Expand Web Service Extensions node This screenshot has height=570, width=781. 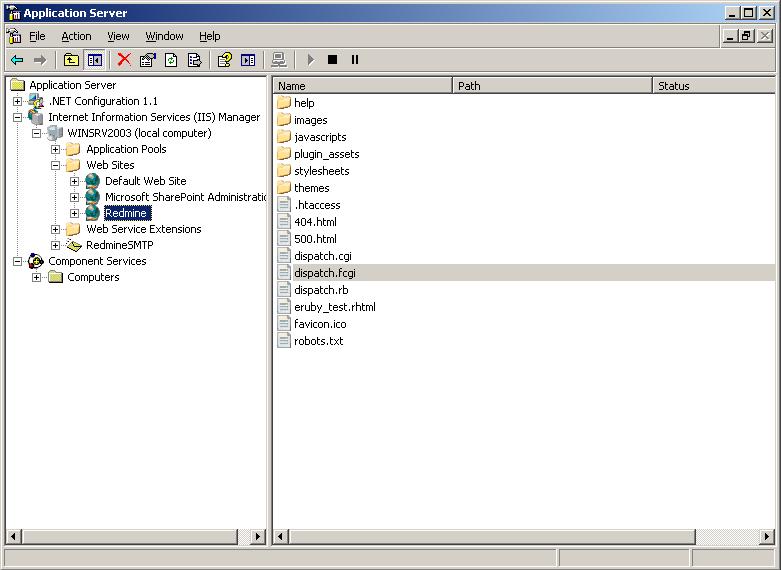[x=55, y=230]
